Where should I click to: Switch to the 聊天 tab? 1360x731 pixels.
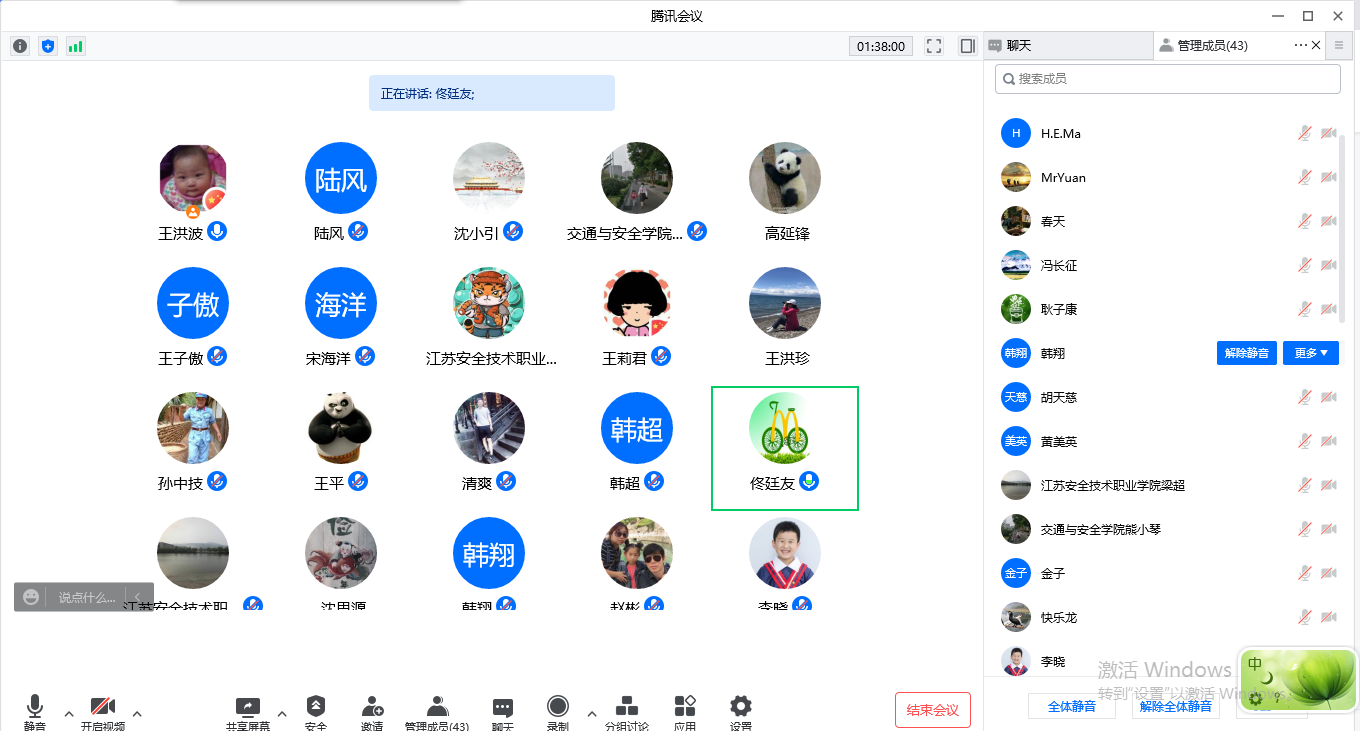click(1067, 45)
